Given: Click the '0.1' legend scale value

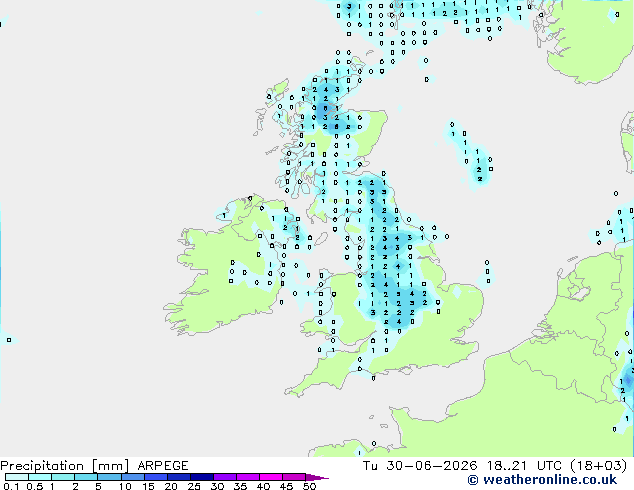Looking at the screenshot, I should point(11,486).
